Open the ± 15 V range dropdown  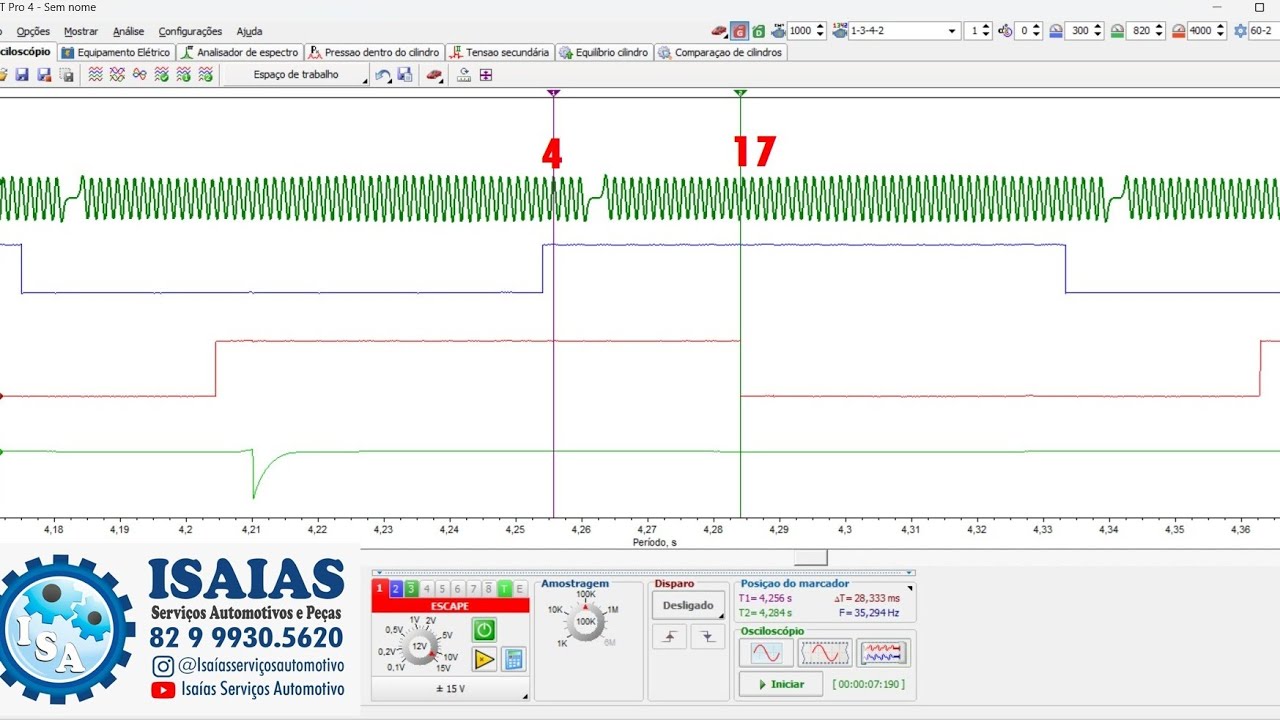[x=450, y=689]
